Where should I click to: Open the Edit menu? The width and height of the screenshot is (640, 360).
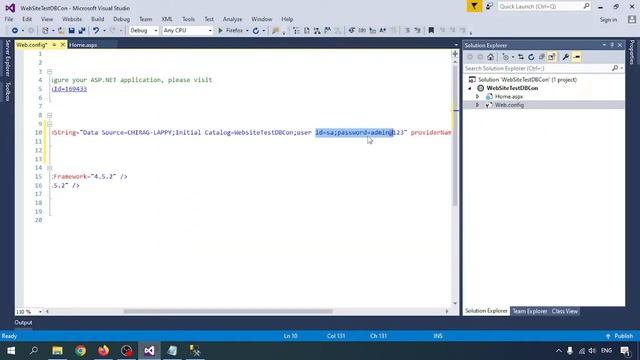click(27, 19)
